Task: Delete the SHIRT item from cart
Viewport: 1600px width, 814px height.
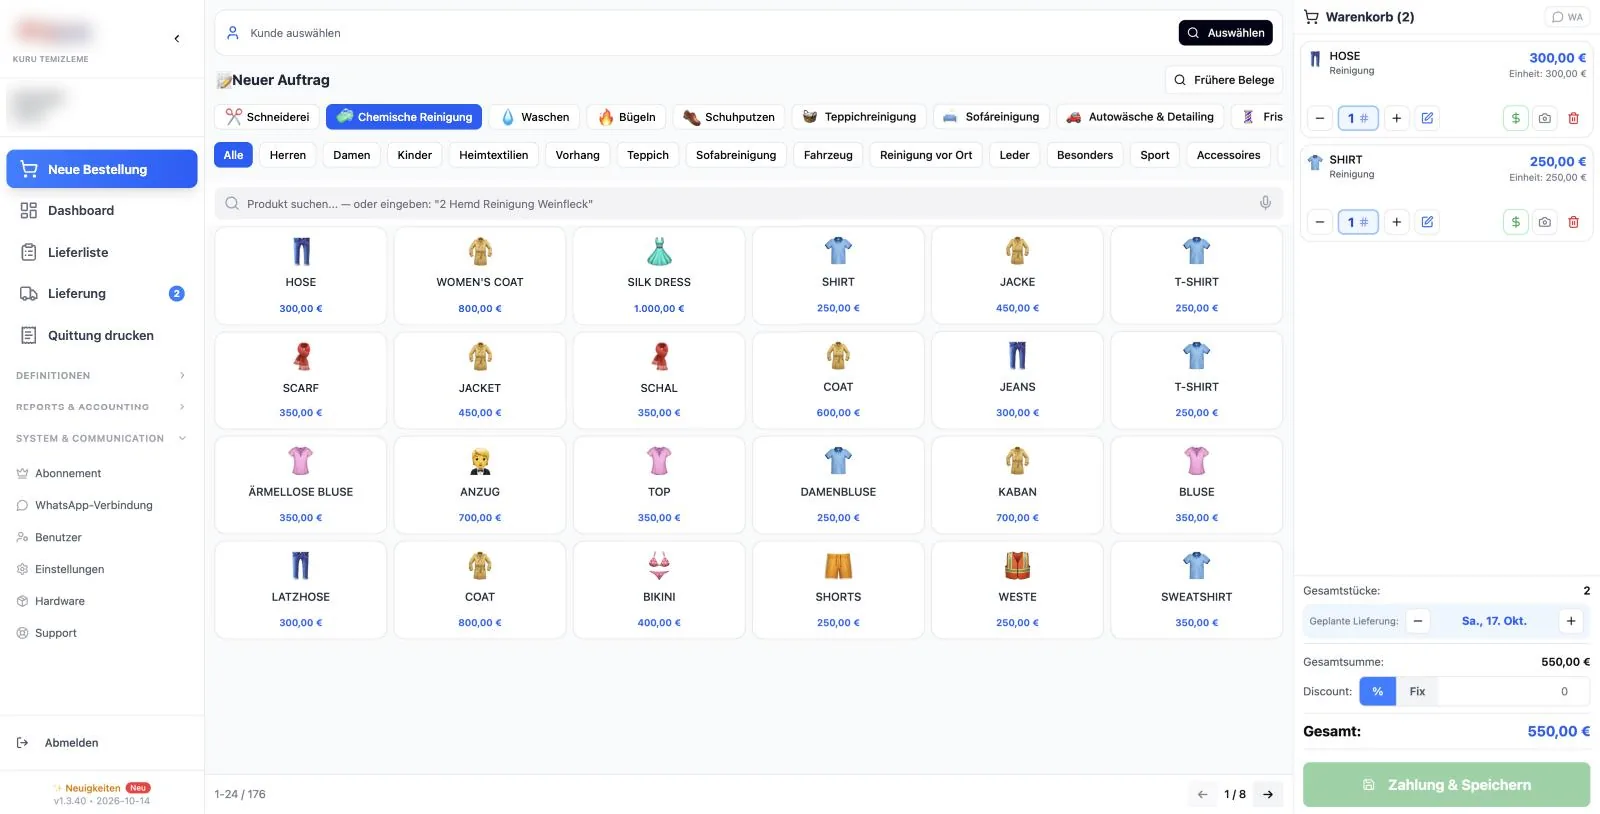Action: 1573,222
